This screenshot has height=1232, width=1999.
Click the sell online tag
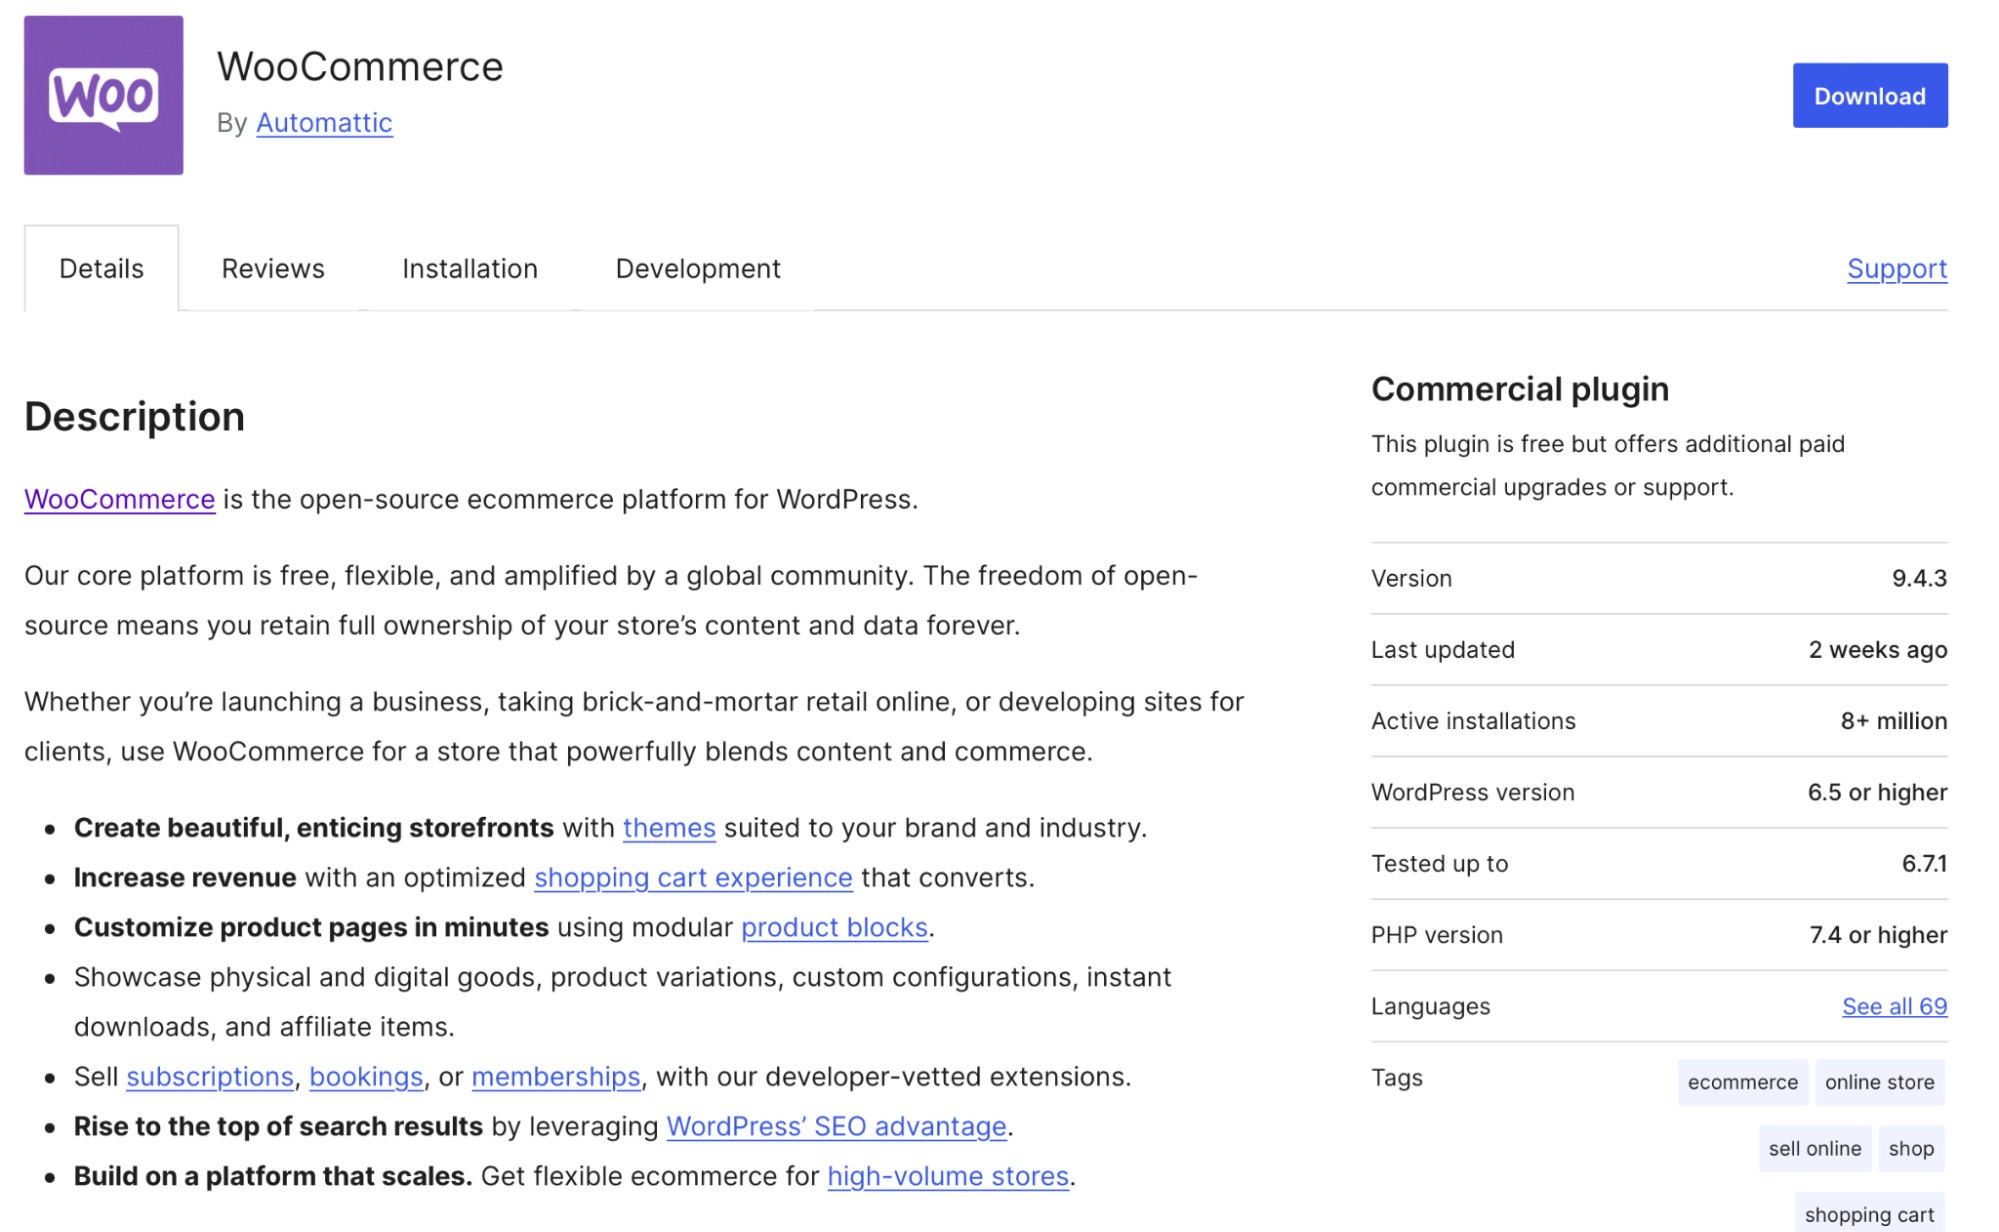1814,1148
